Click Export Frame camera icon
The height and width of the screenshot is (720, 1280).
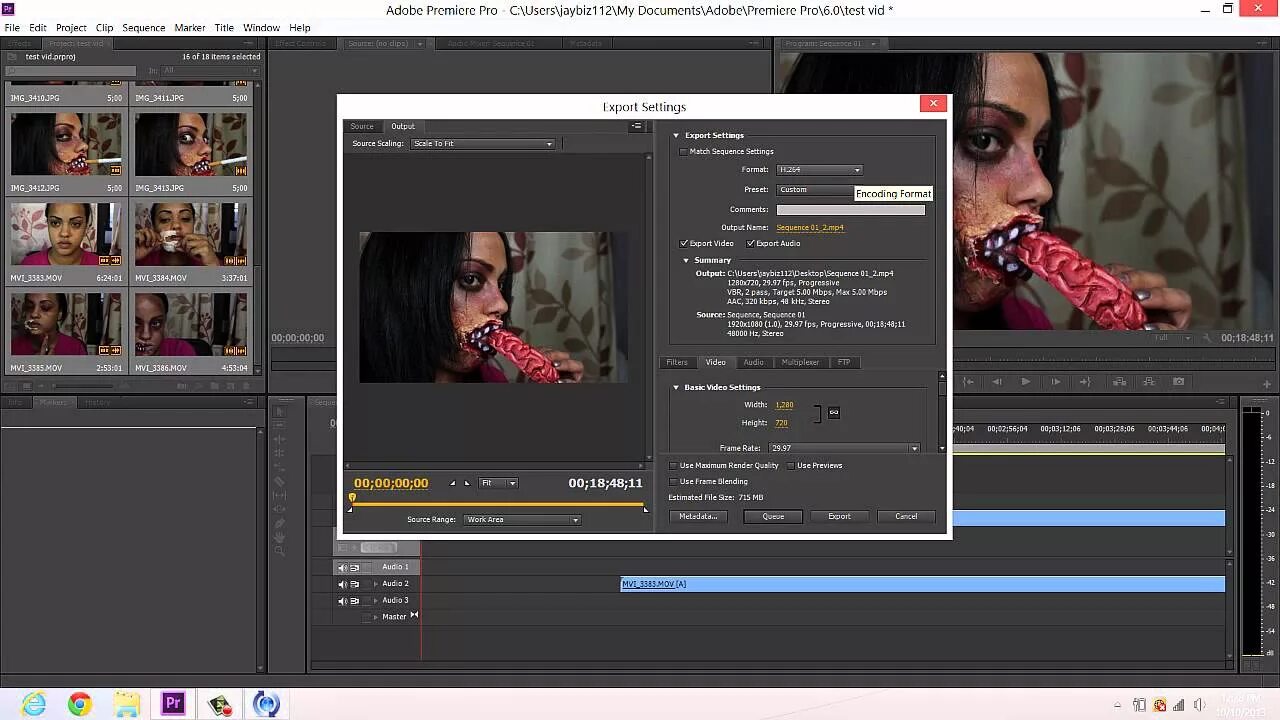point(1178,381)
